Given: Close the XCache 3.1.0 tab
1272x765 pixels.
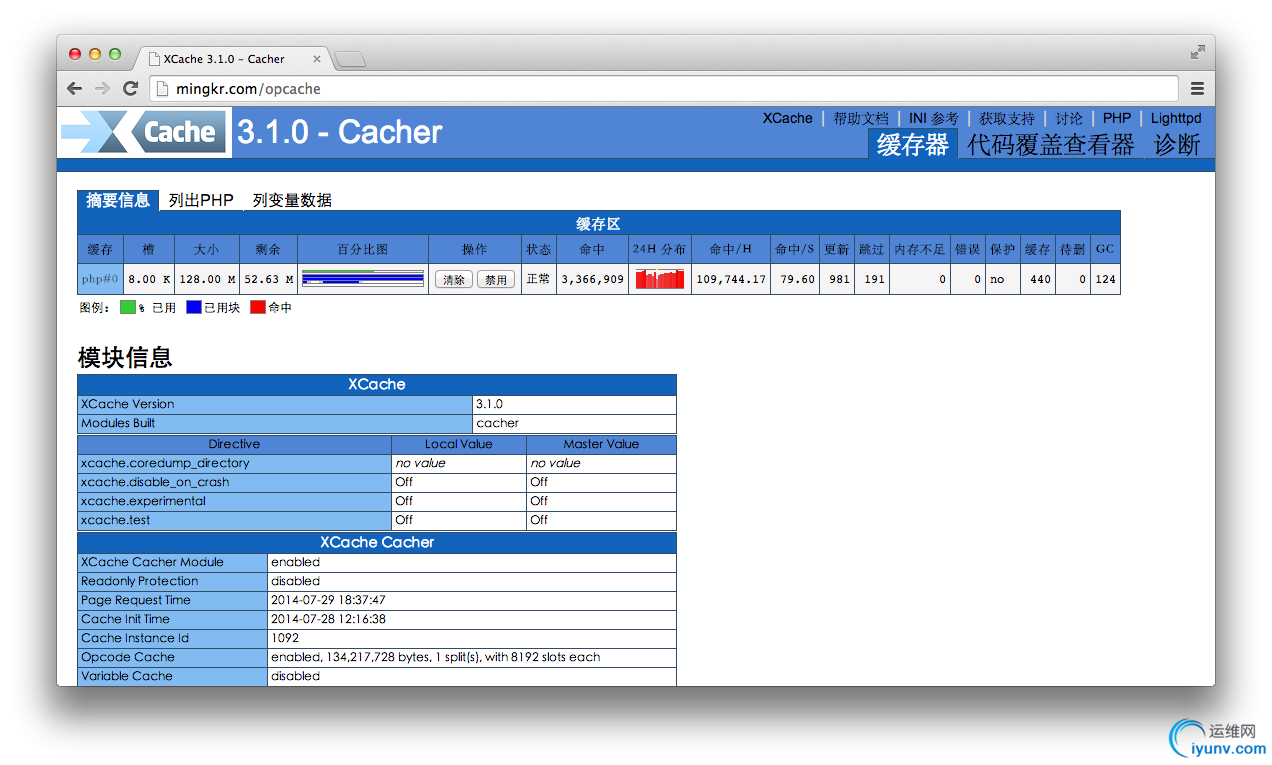Looking at the screenshot, I should point(317,59).
